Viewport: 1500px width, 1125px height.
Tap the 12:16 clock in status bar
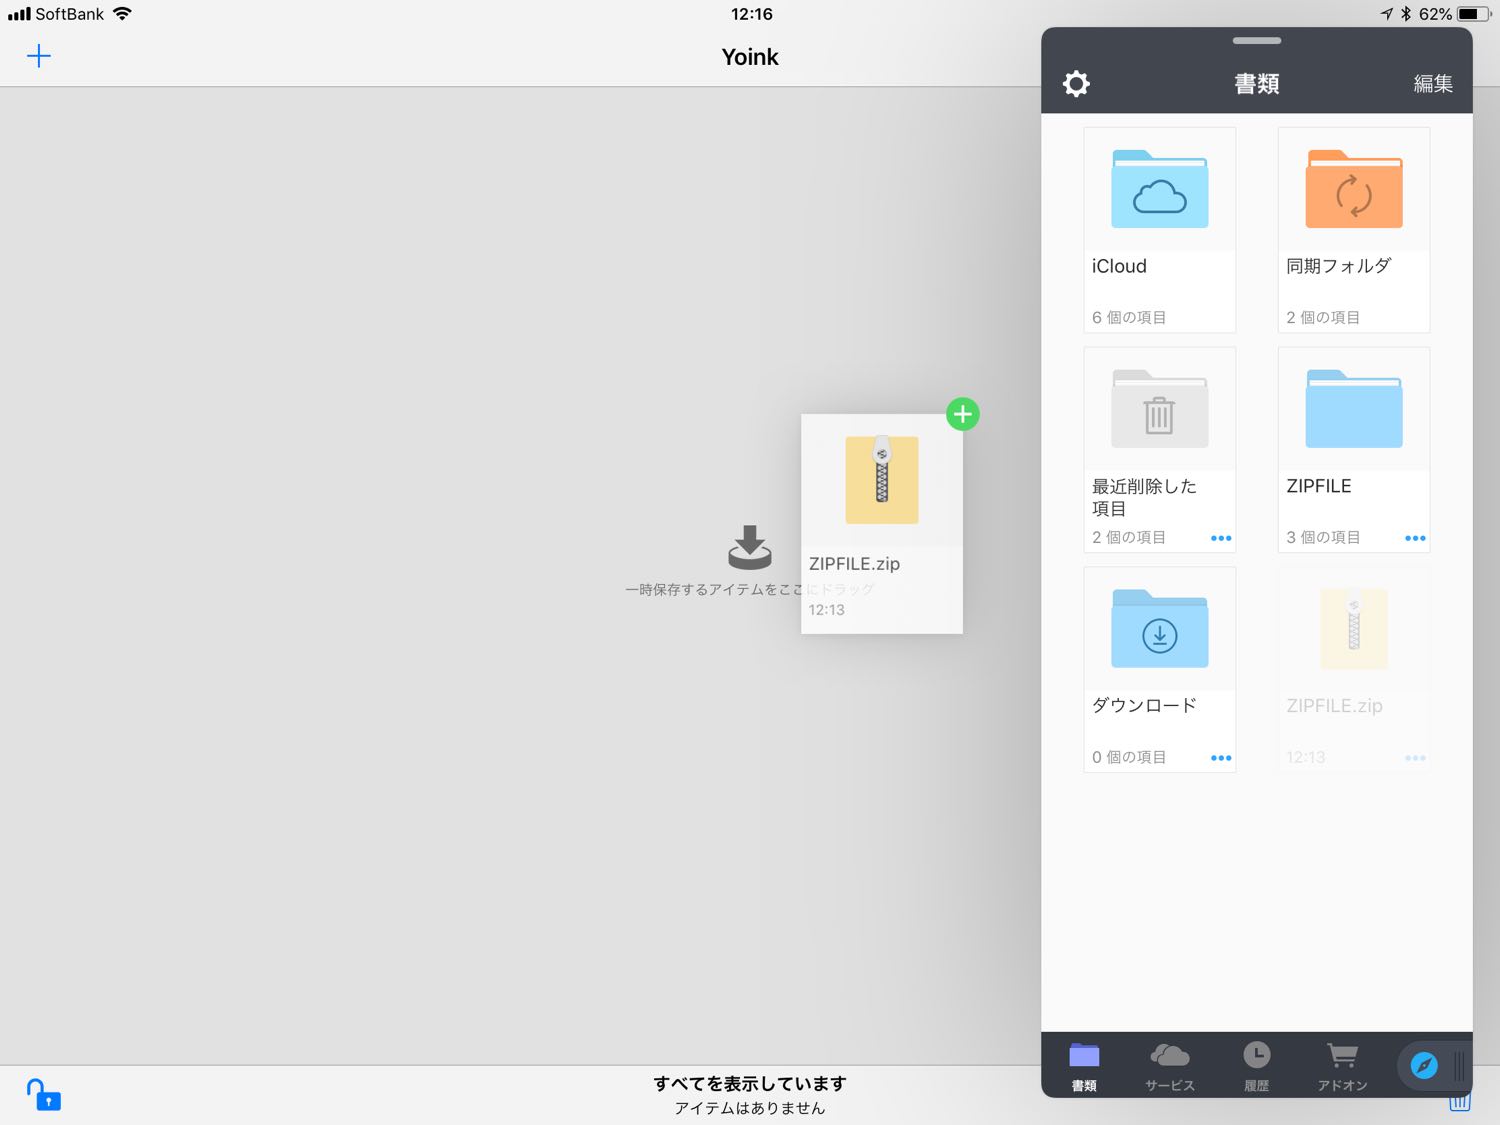[x=752, y=14]
